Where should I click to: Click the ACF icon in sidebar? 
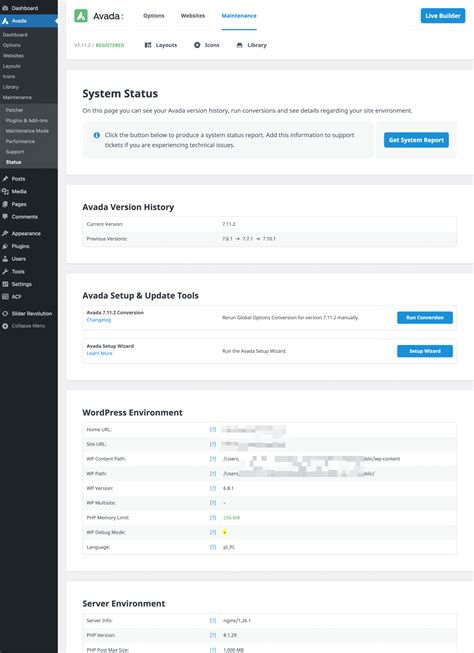5,297
